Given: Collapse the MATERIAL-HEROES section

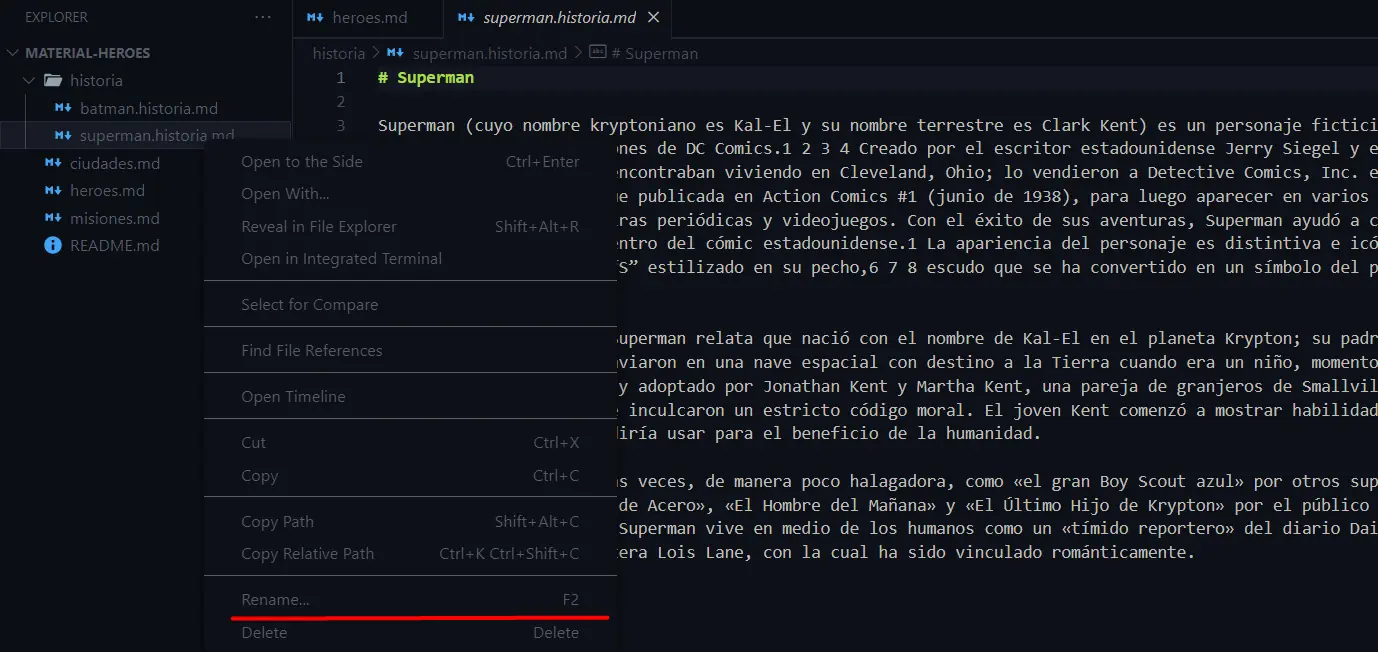Looking at the screenshot, I should click(x=12, y=52).
